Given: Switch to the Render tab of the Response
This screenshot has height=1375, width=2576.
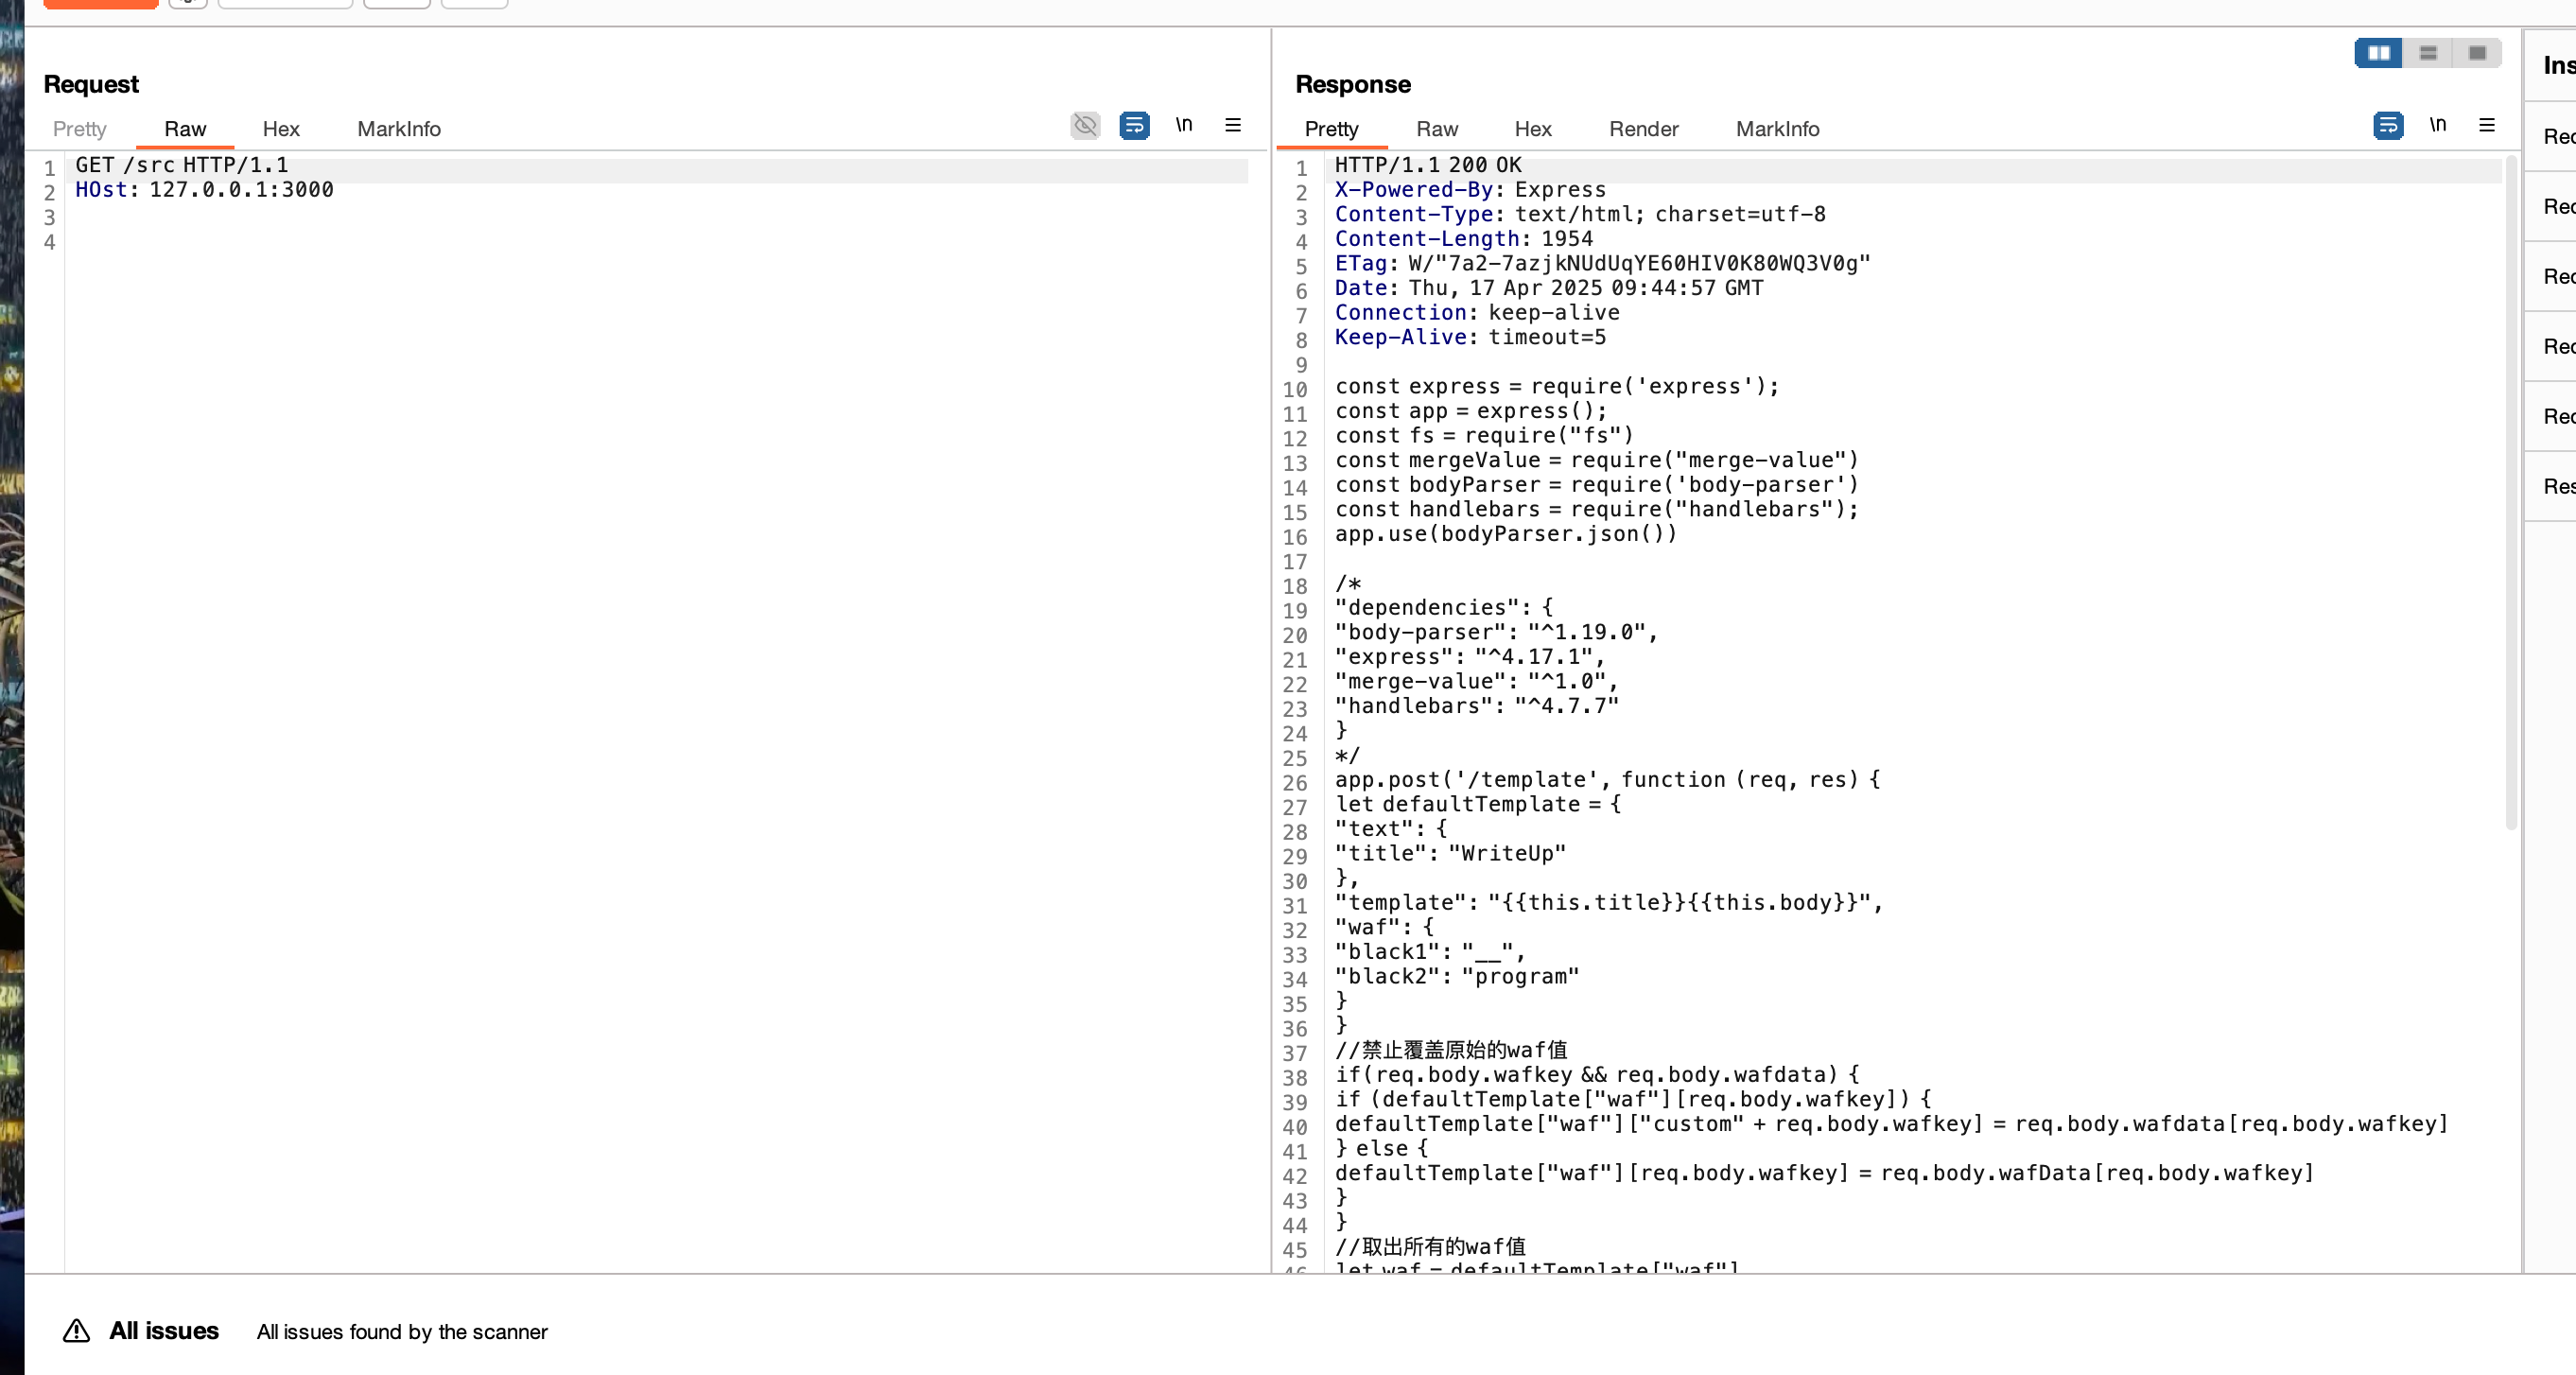Looking at the screenshot, I should (x=1643, y=128).
